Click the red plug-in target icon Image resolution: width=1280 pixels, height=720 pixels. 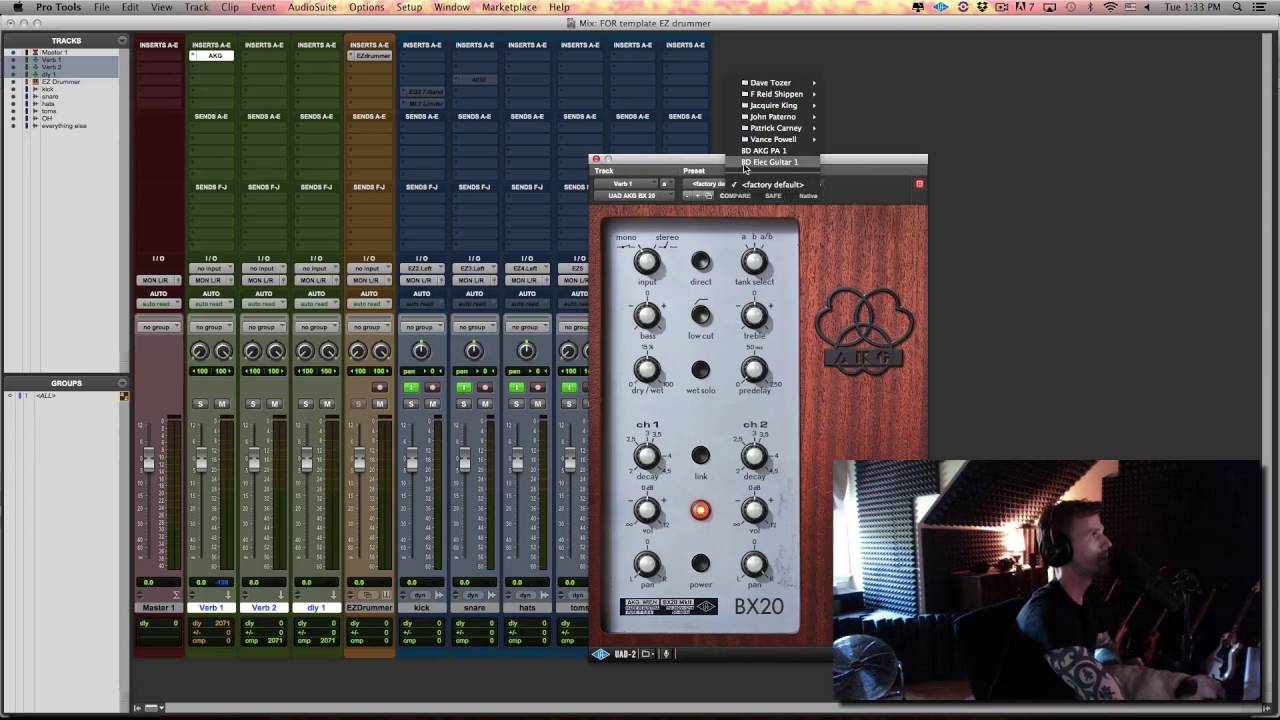click(919, 184)
